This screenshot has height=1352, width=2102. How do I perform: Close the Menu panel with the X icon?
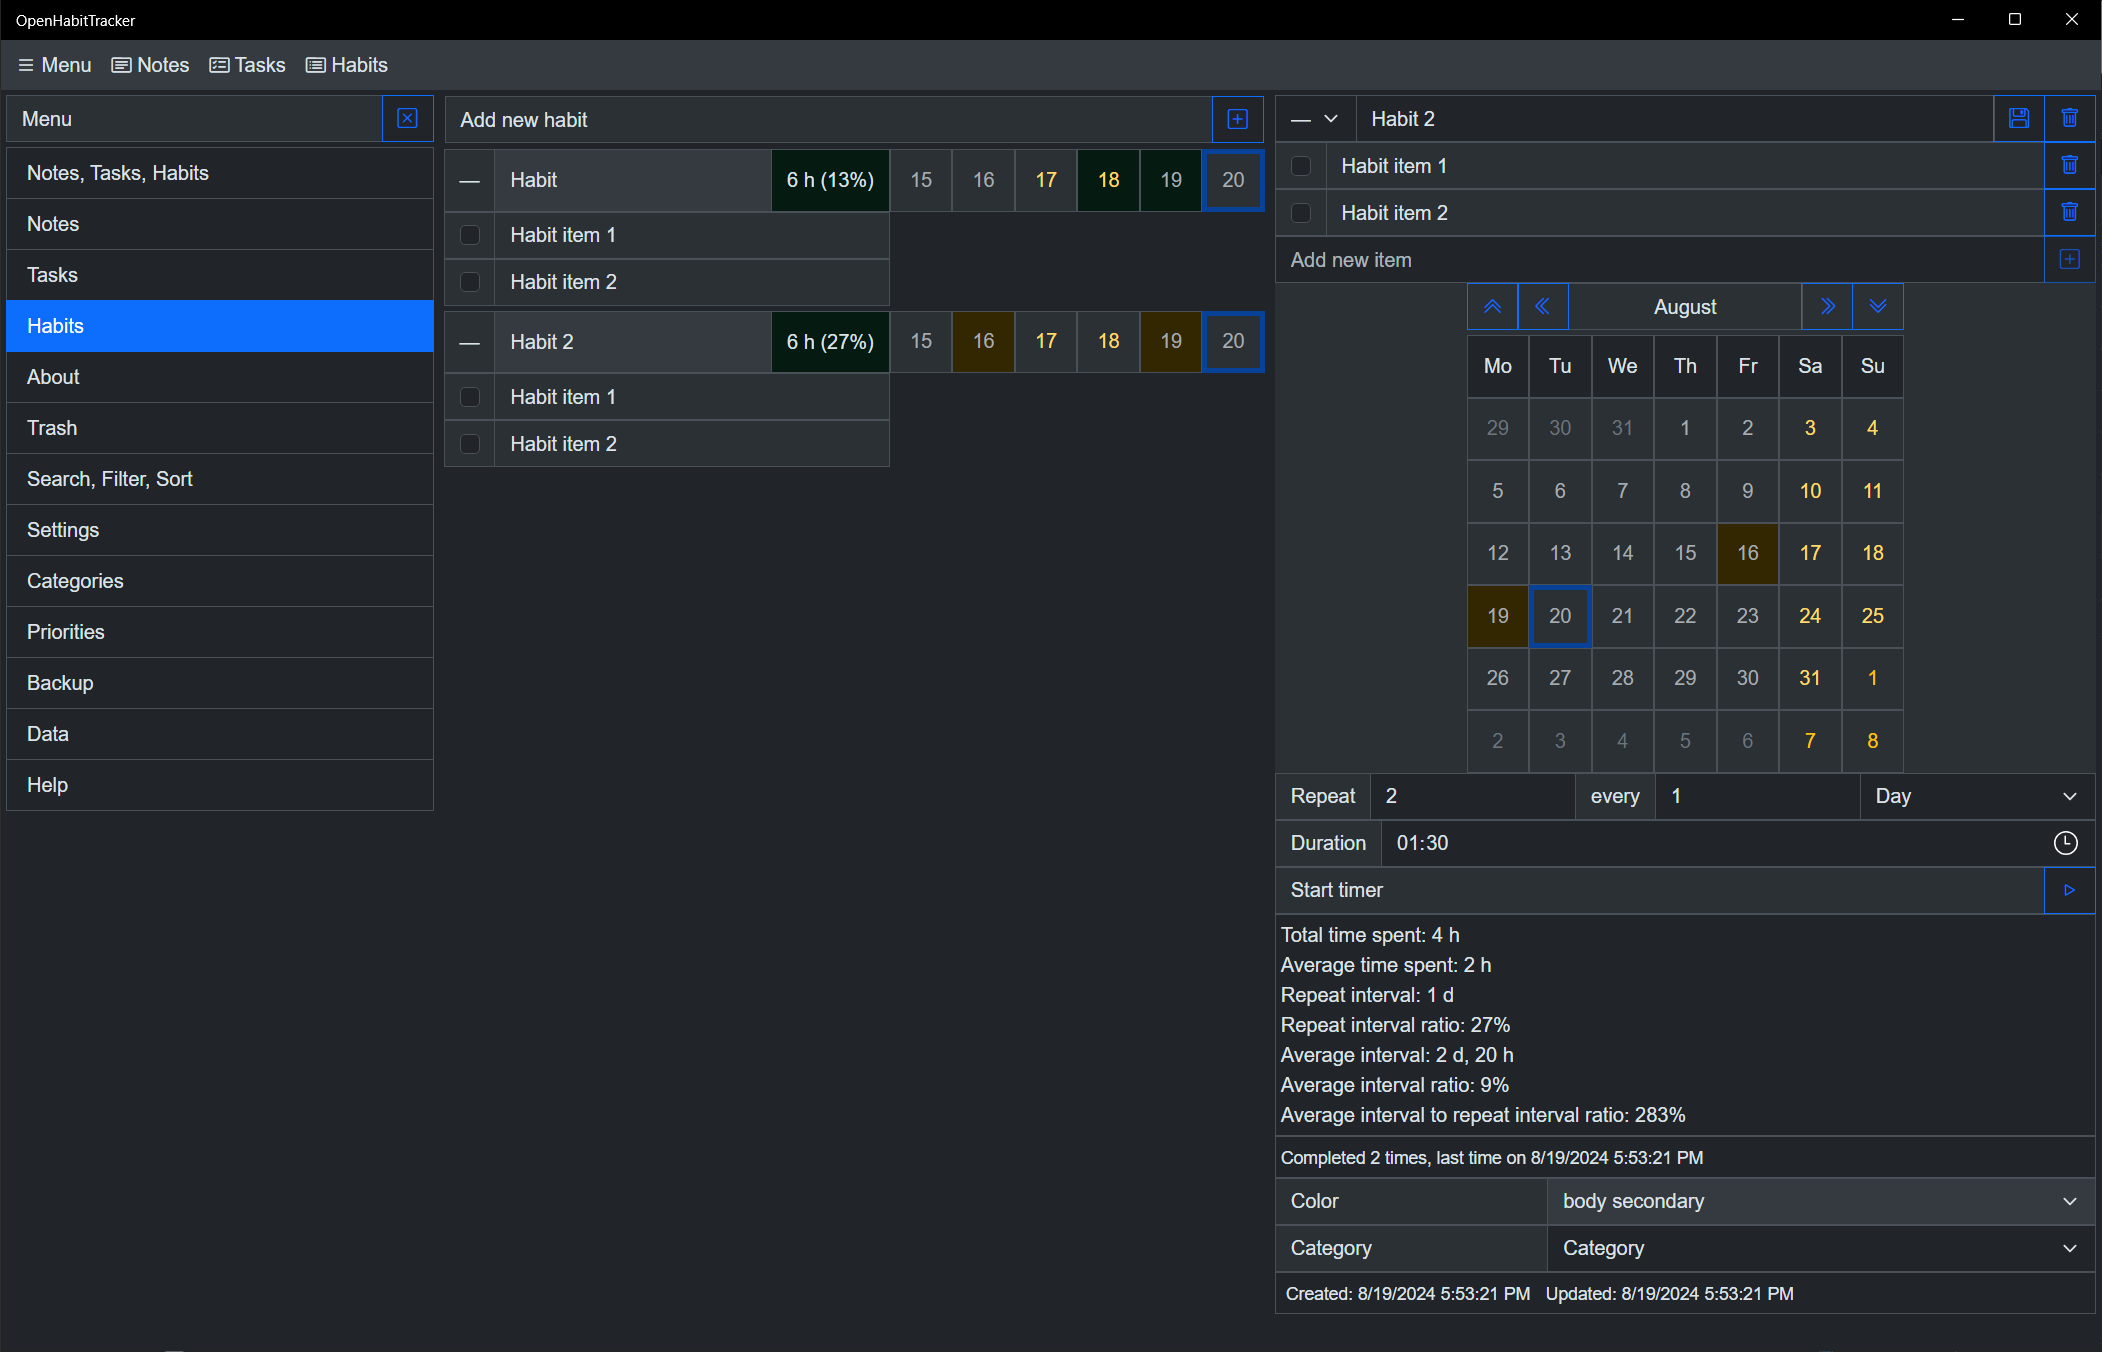[407, 119]
